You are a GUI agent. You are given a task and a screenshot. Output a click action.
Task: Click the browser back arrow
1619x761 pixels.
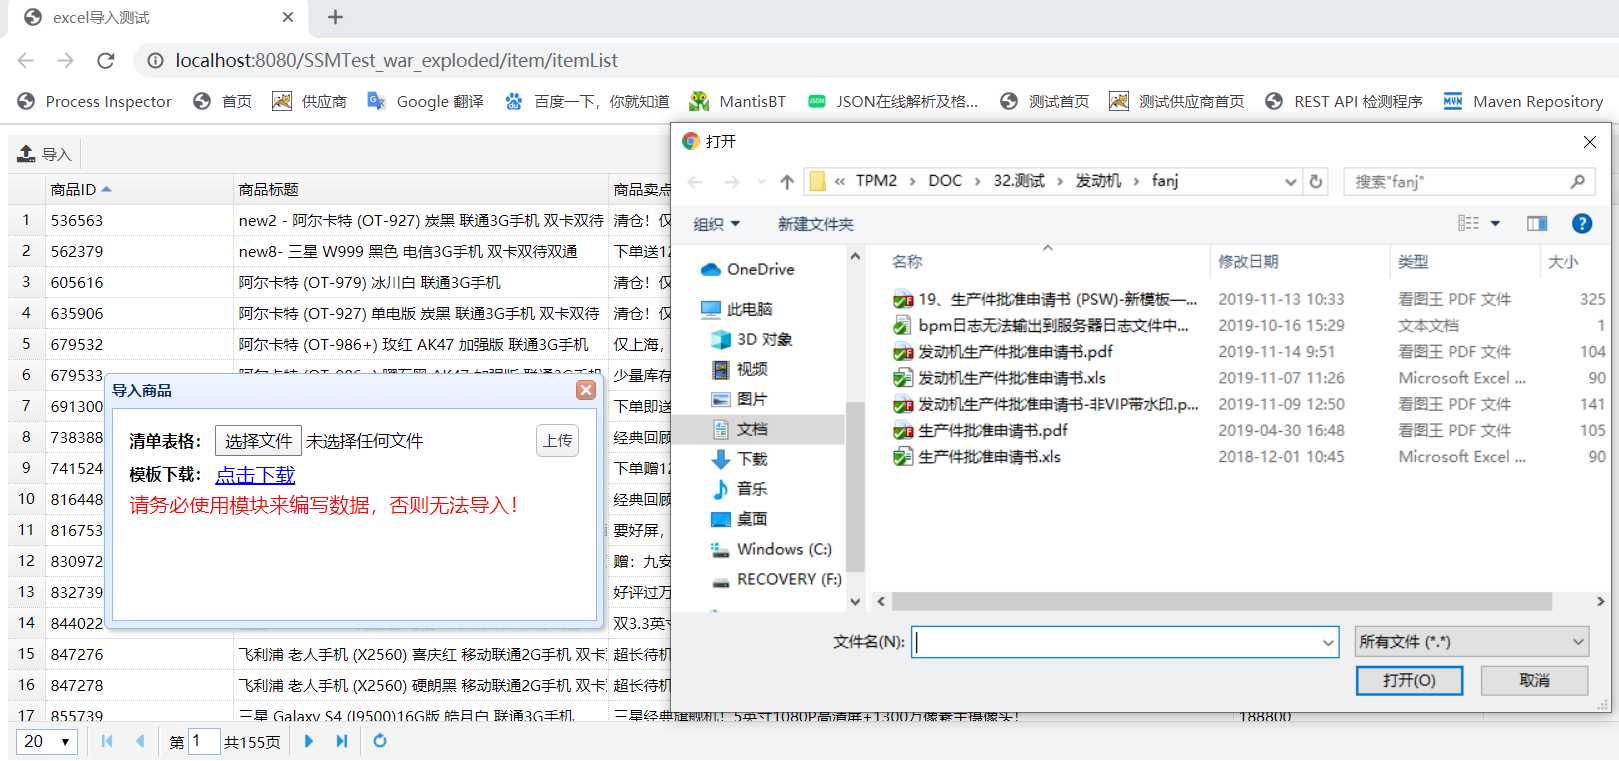26,60
